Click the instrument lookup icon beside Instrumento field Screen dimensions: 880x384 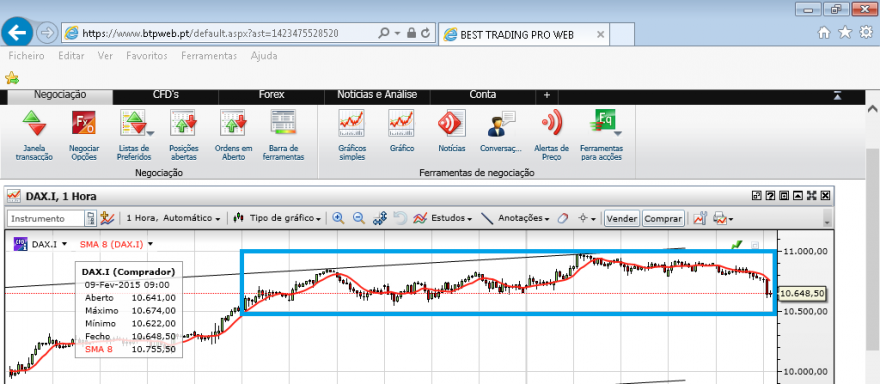click(90, 218)
